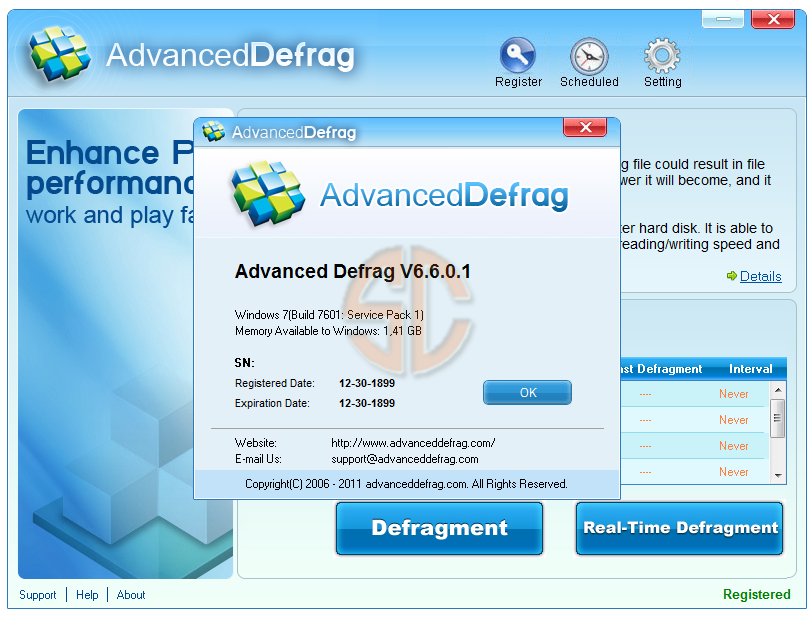Click the Advanced Defrag V6.6.0.1 version text
The width and height of the screenshot is (812, 618).
click(x=353, y=271)
